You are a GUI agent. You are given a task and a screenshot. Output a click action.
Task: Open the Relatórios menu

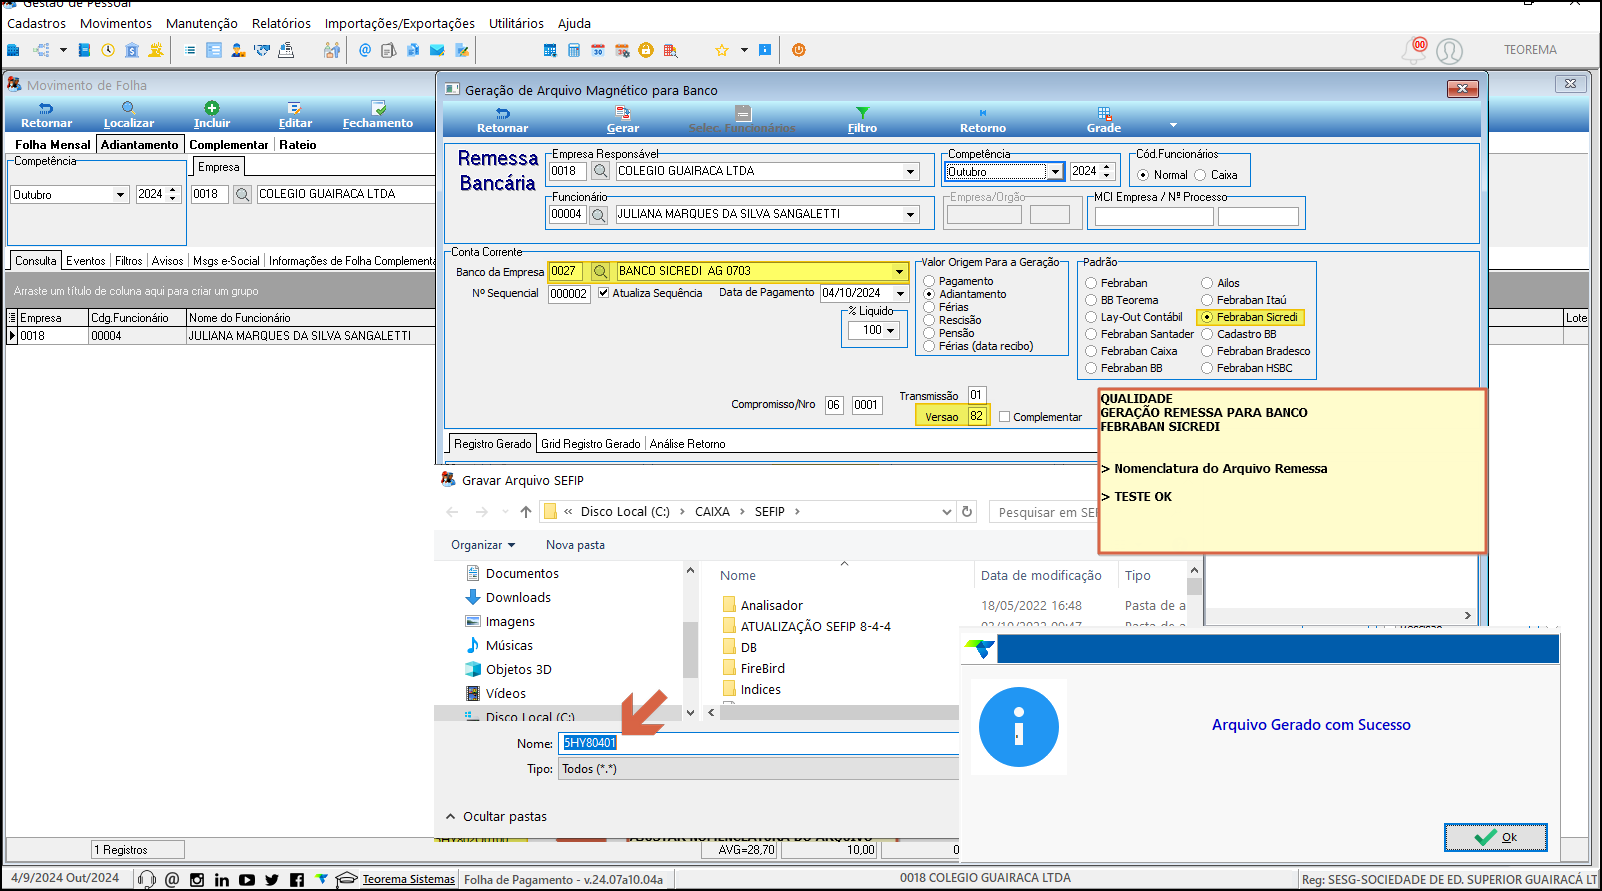pos(281,23)
